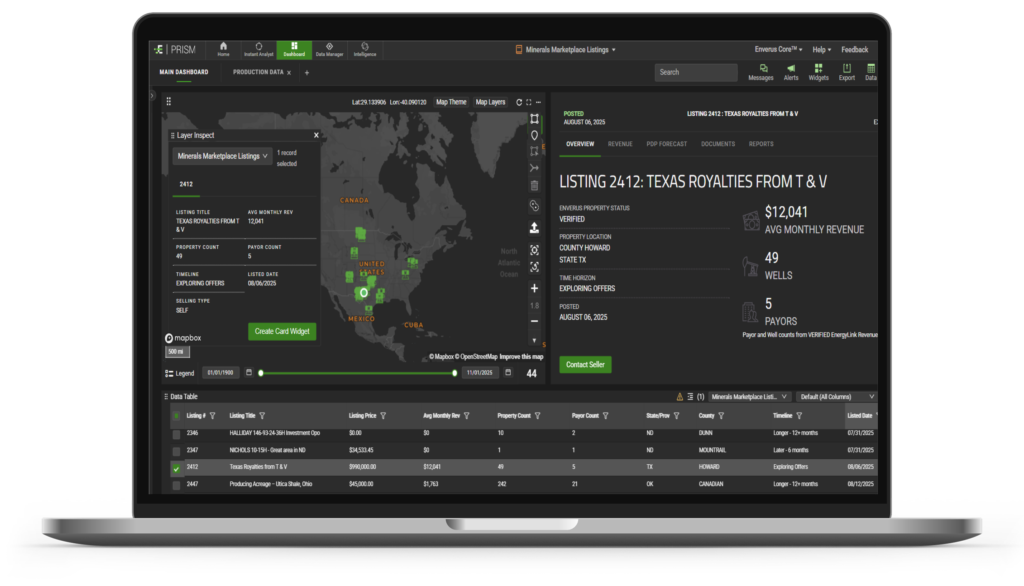
Task: Click the map trash delete icon
Action: point(534,185)
